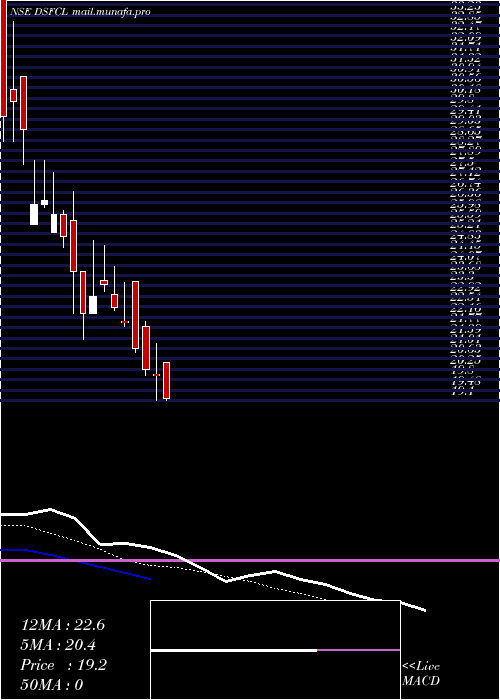This screenshot has height=700, width=500.
Task: Click the blue moving average line
Action: pos(76,562)
